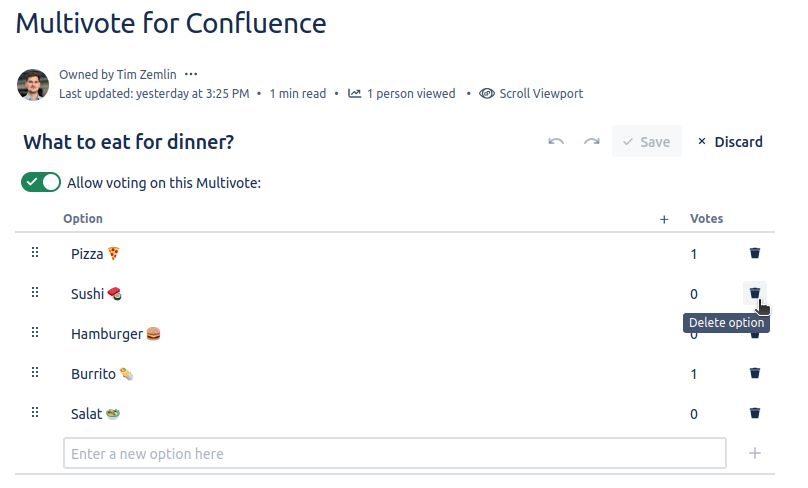Add new option with bottom plus icon

coord(755,453)
